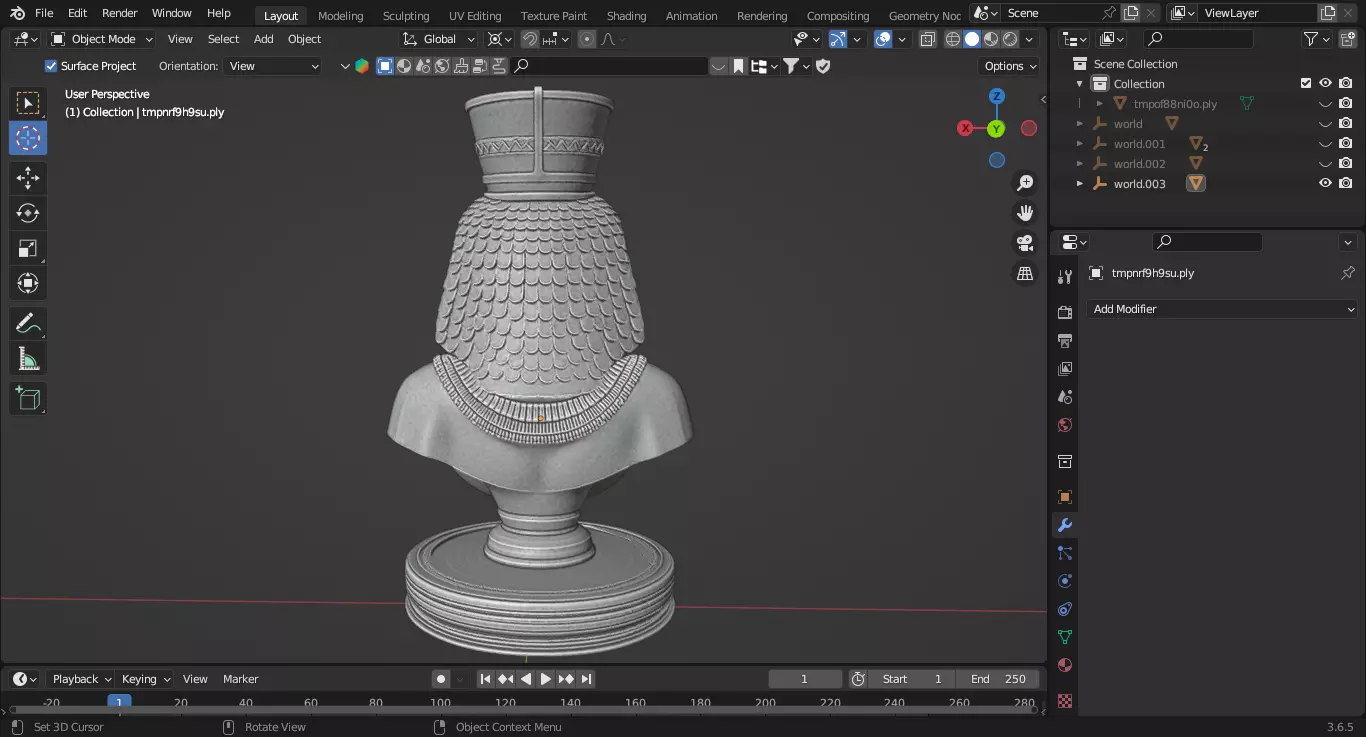This screenshot has width=1366, height=737.
Task: Click the Start frame field
Action: click(912, 679)
